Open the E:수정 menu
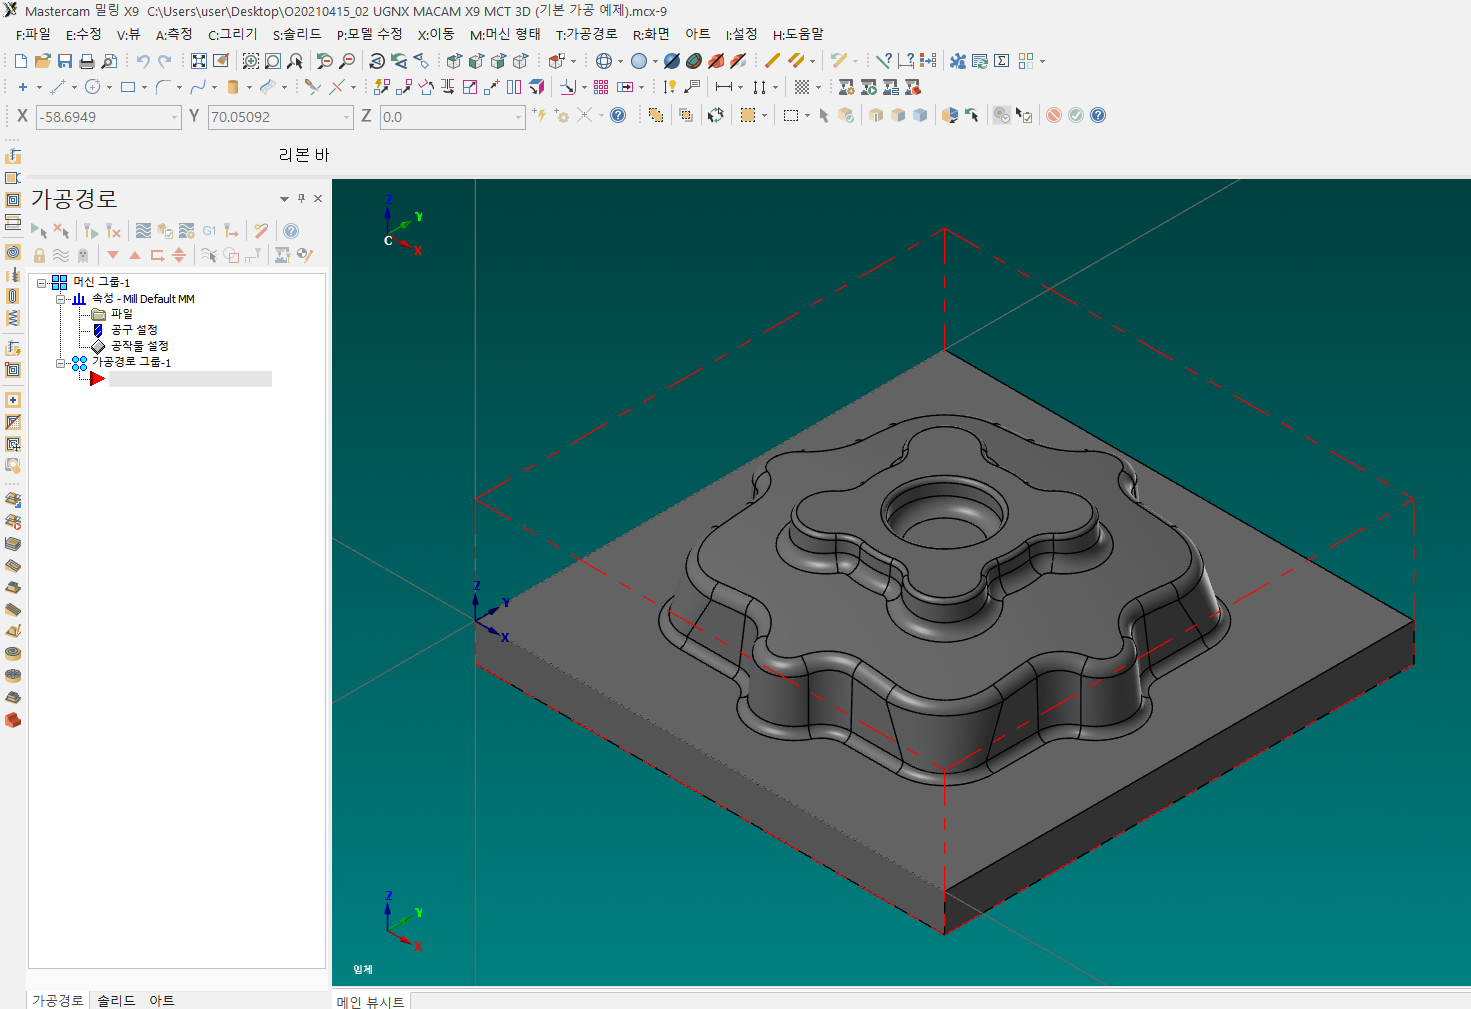Image resolution: width=1471 pixels, height=1009 pixels. pos(83,34)
